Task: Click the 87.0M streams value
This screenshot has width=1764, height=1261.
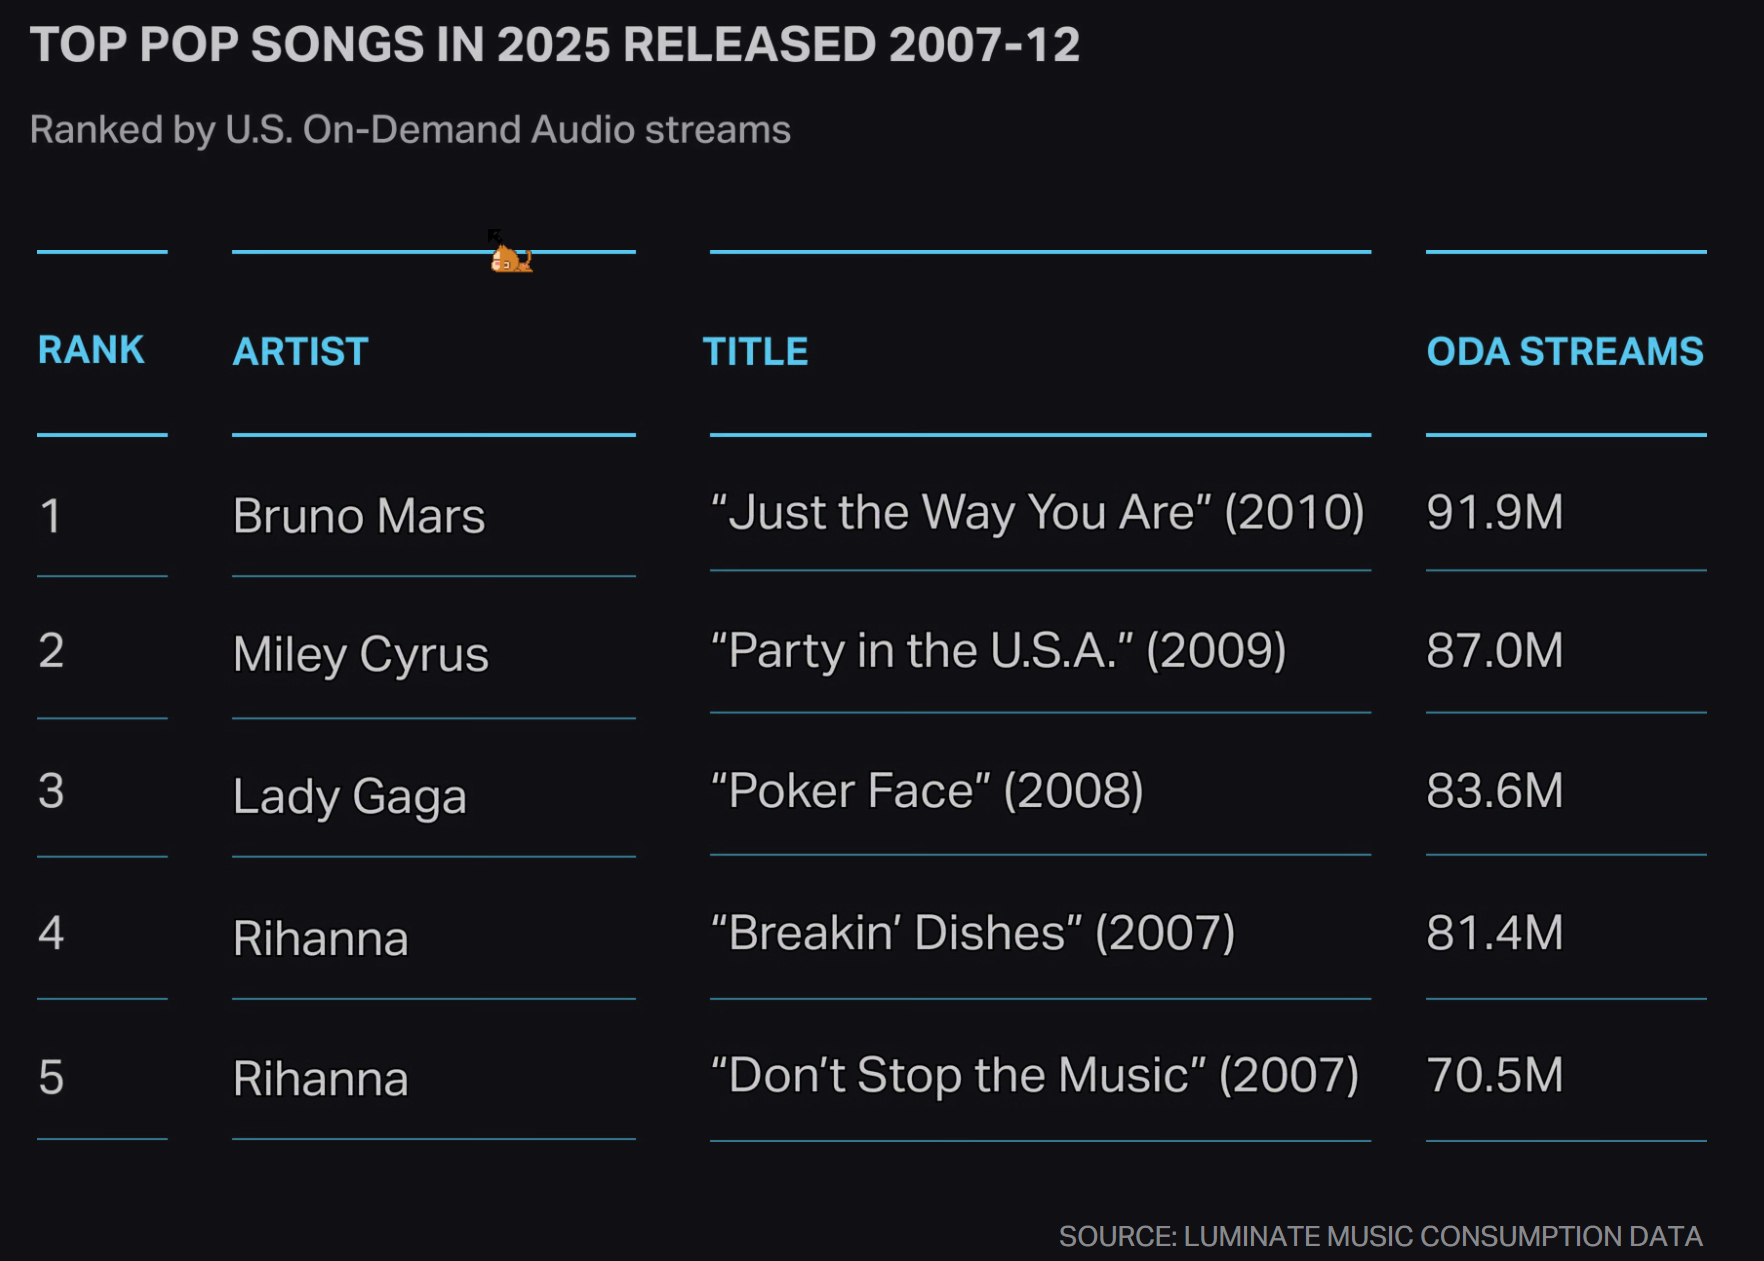Action: pos(1495,651)
